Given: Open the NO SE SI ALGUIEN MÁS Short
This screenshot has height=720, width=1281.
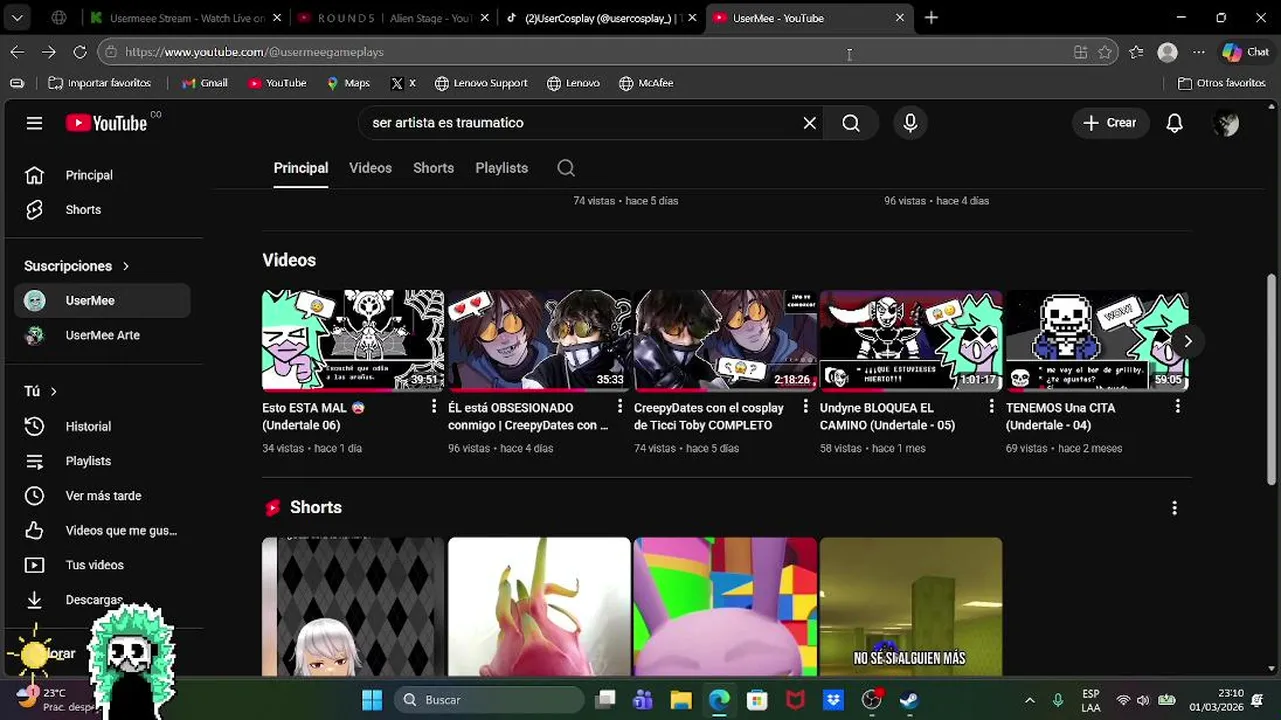Looking at the screenshot, I should pyautogui.click(x=911, y=607).
